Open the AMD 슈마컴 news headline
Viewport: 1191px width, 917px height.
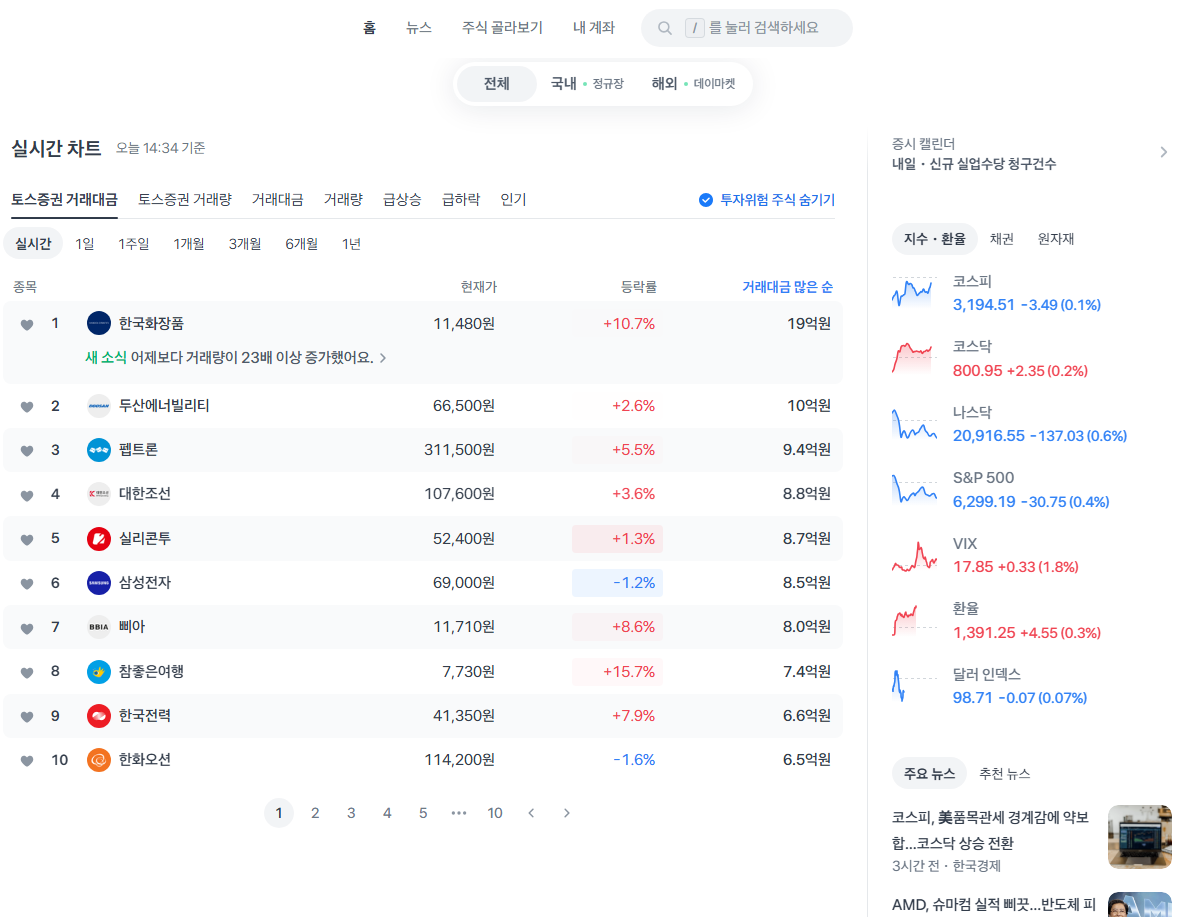click(994, 905)
